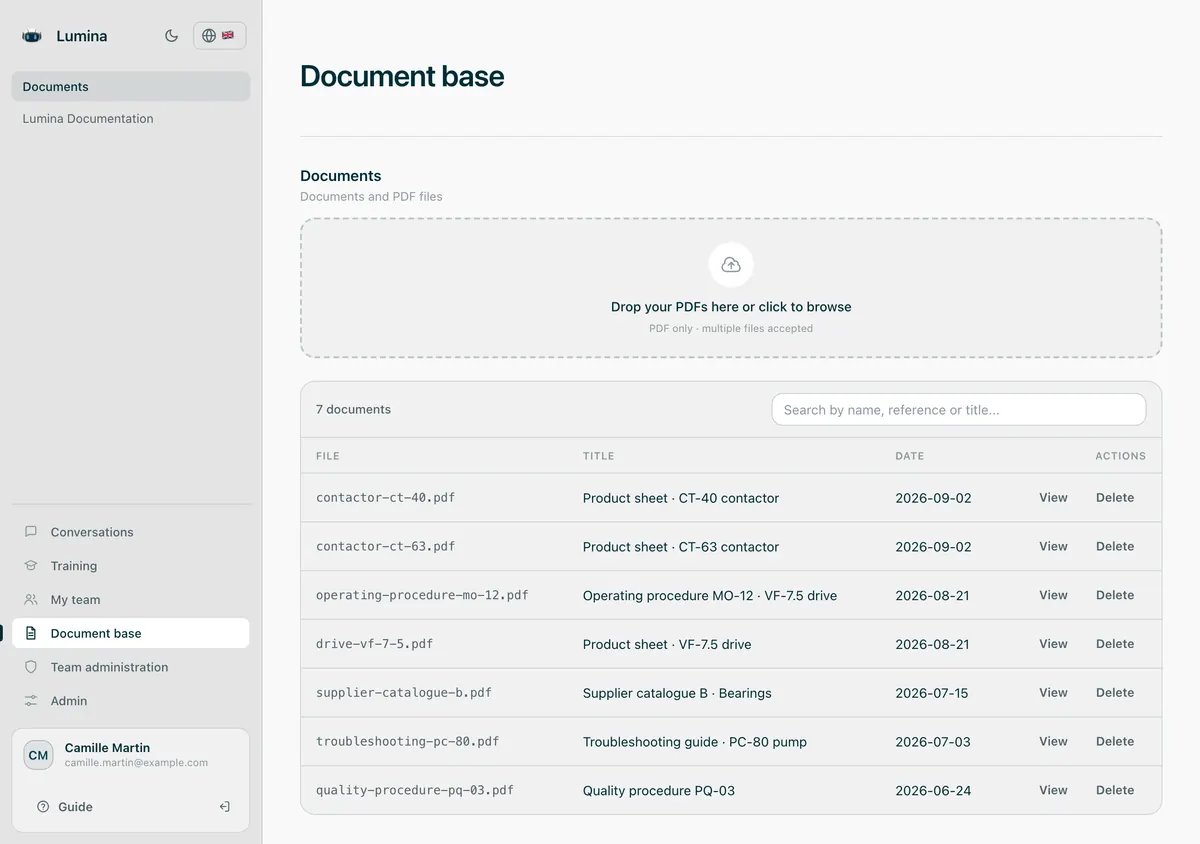Click the DATE column header
The width and height of the screenshot is (1200, 844).
(910, 456)
